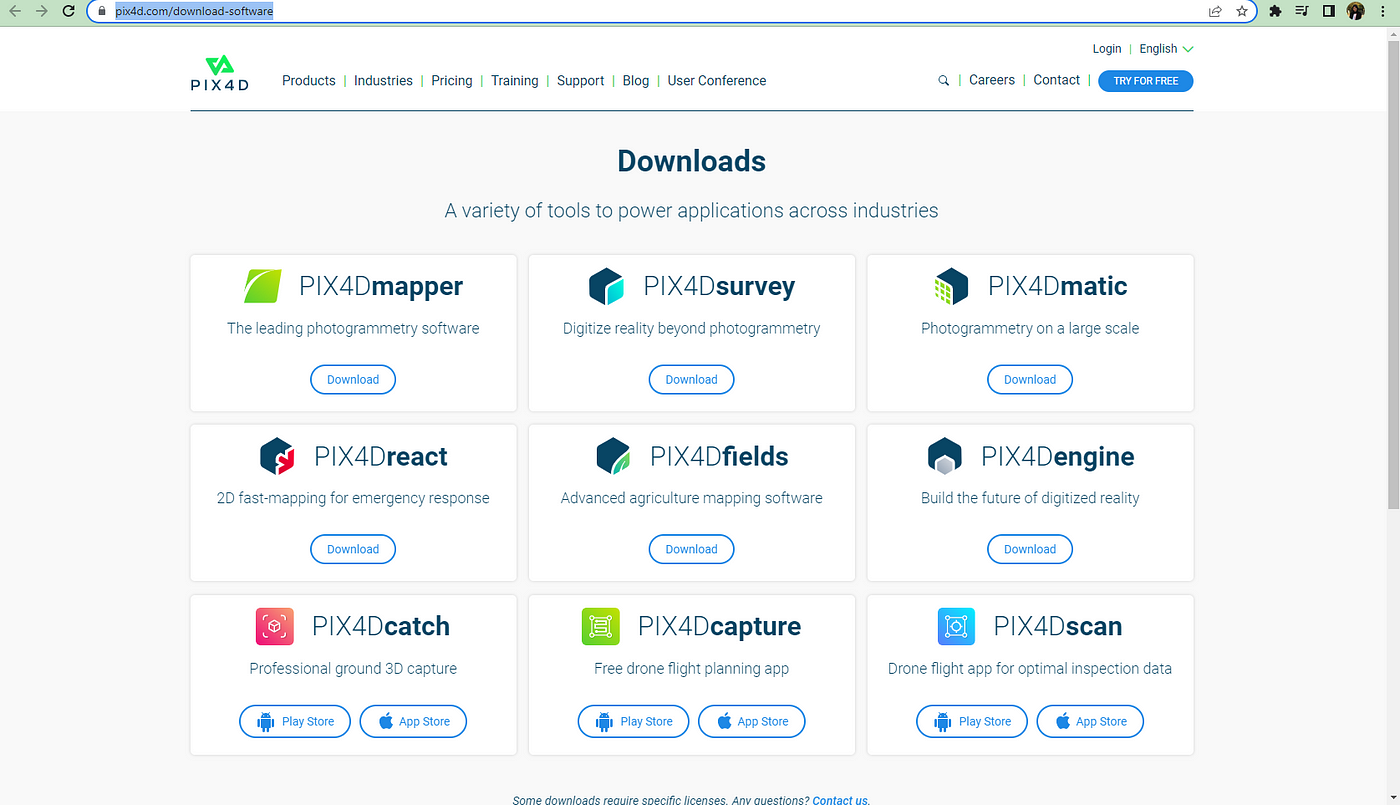The height and width of the screenshot is (805, 1400).
Task: Download PIX4Dsurvey
Action: 692,380
